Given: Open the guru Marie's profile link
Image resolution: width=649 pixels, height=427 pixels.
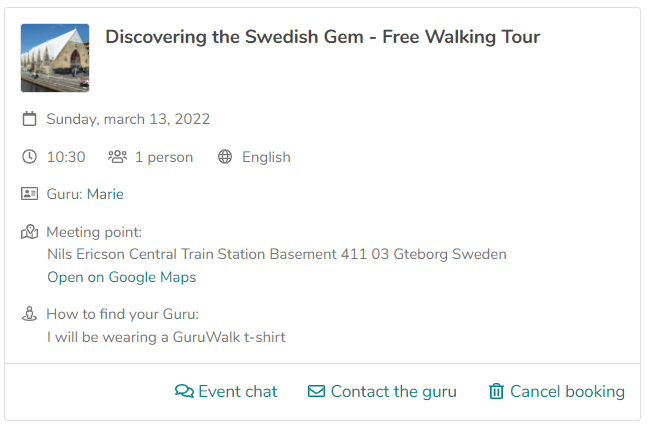Looking at the screenshot, I should (x=105, y=194).
